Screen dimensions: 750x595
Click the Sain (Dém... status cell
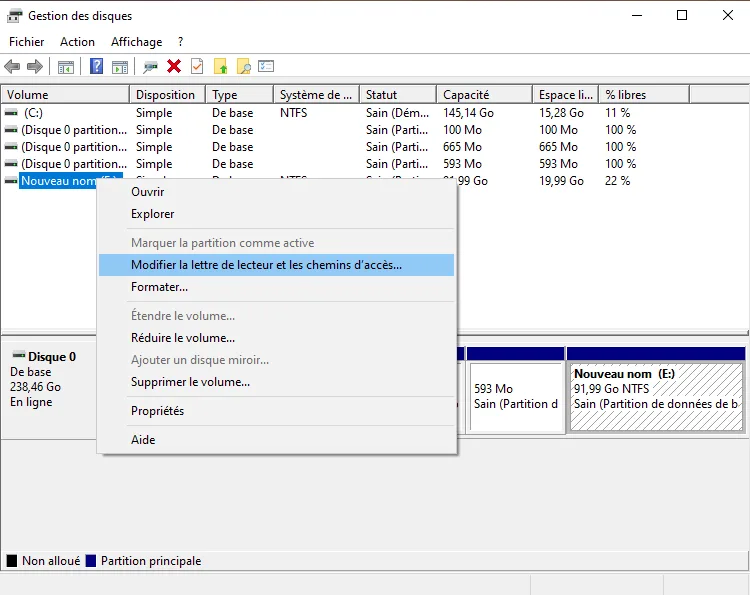point(397,113)
